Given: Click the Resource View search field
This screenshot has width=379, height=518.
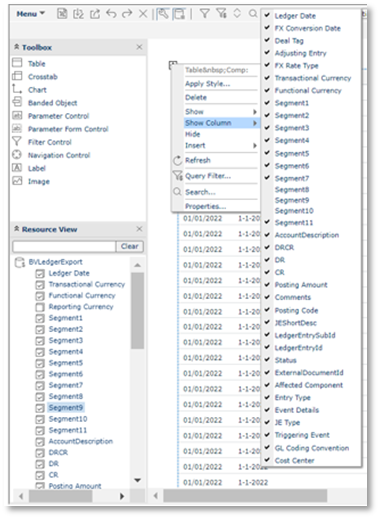Looking at the screenshot, I should pos(64,246).
